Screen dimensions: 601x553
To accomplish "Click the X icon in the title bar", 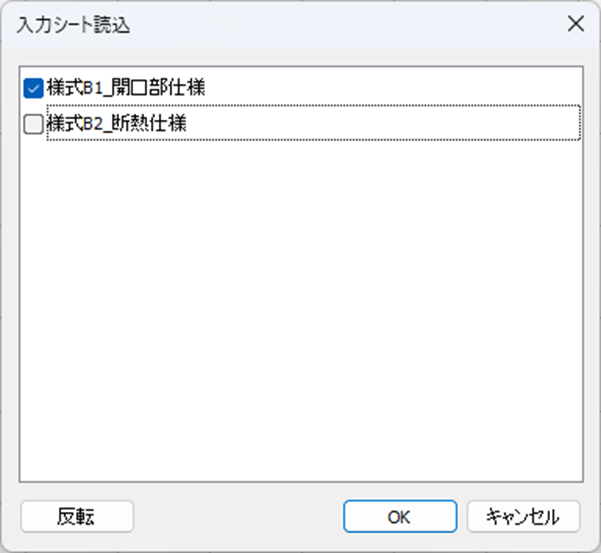I will pos(576,24).
